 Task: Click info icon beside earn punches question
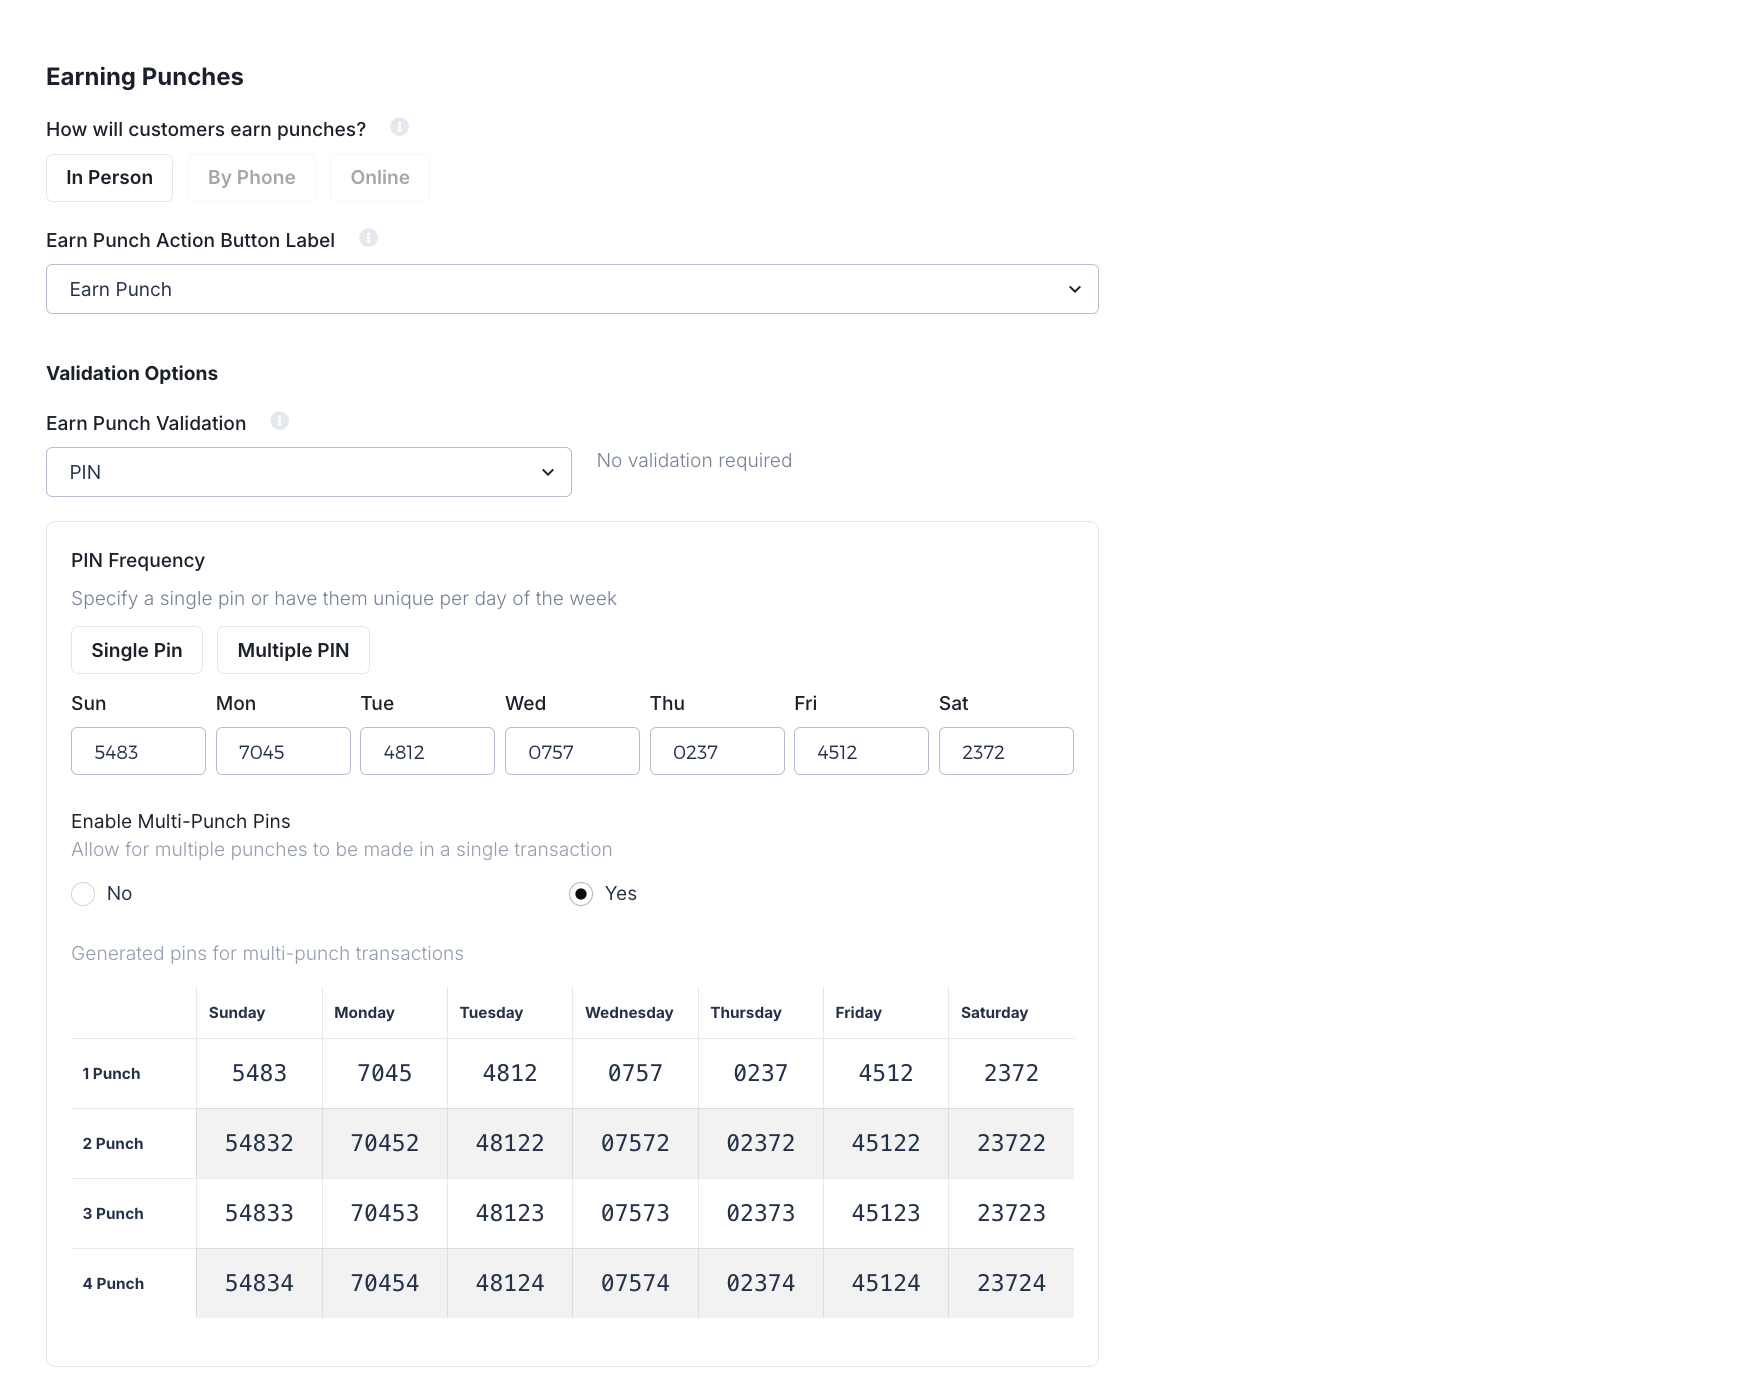point(399,127)
